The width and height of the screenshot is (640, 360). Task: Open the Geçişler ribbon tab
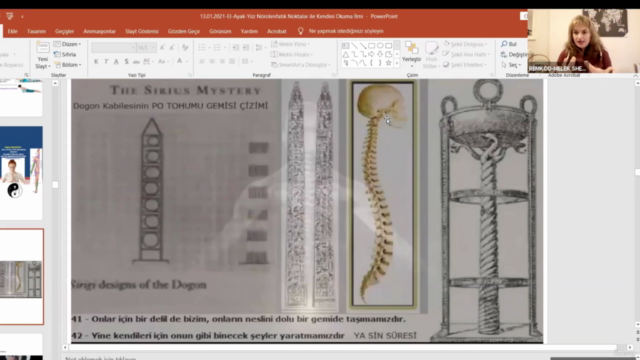64,31
